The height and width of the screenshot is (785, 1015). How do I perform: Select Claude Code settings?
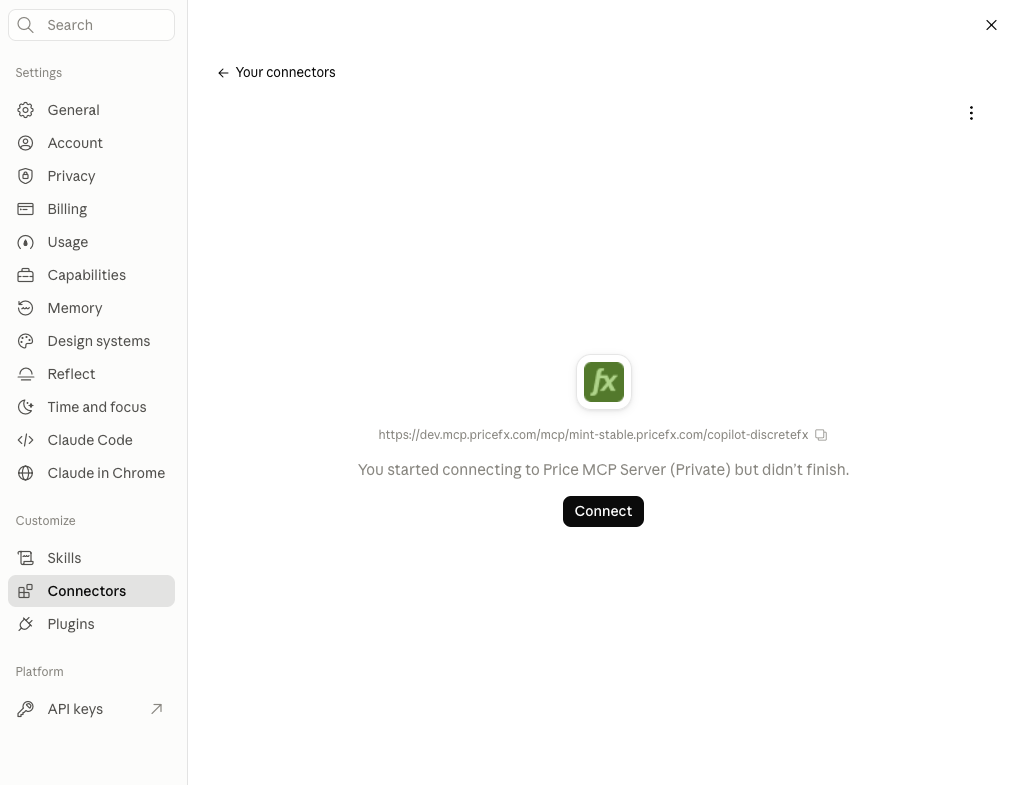(91, 440)
